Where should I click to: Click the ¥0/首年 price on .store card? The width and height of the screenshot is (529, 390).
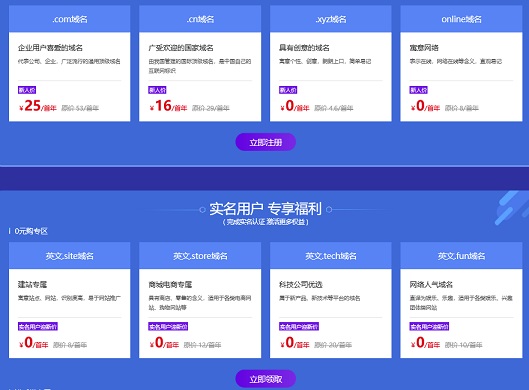(x=164, y=343)
